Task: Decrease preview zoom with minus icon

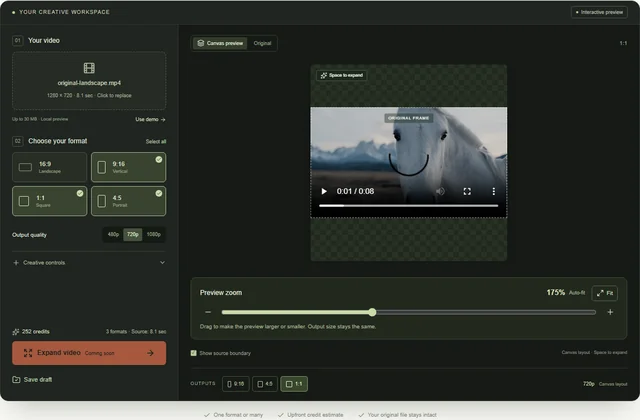Action: click(208, 312)
